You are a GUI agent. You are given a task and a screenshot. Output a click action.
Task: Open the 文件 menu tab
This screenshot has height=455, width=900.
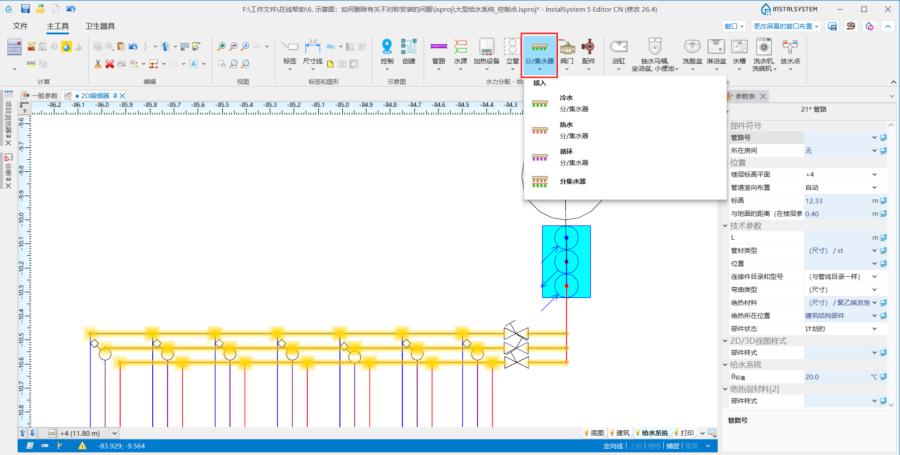[20, 26]
